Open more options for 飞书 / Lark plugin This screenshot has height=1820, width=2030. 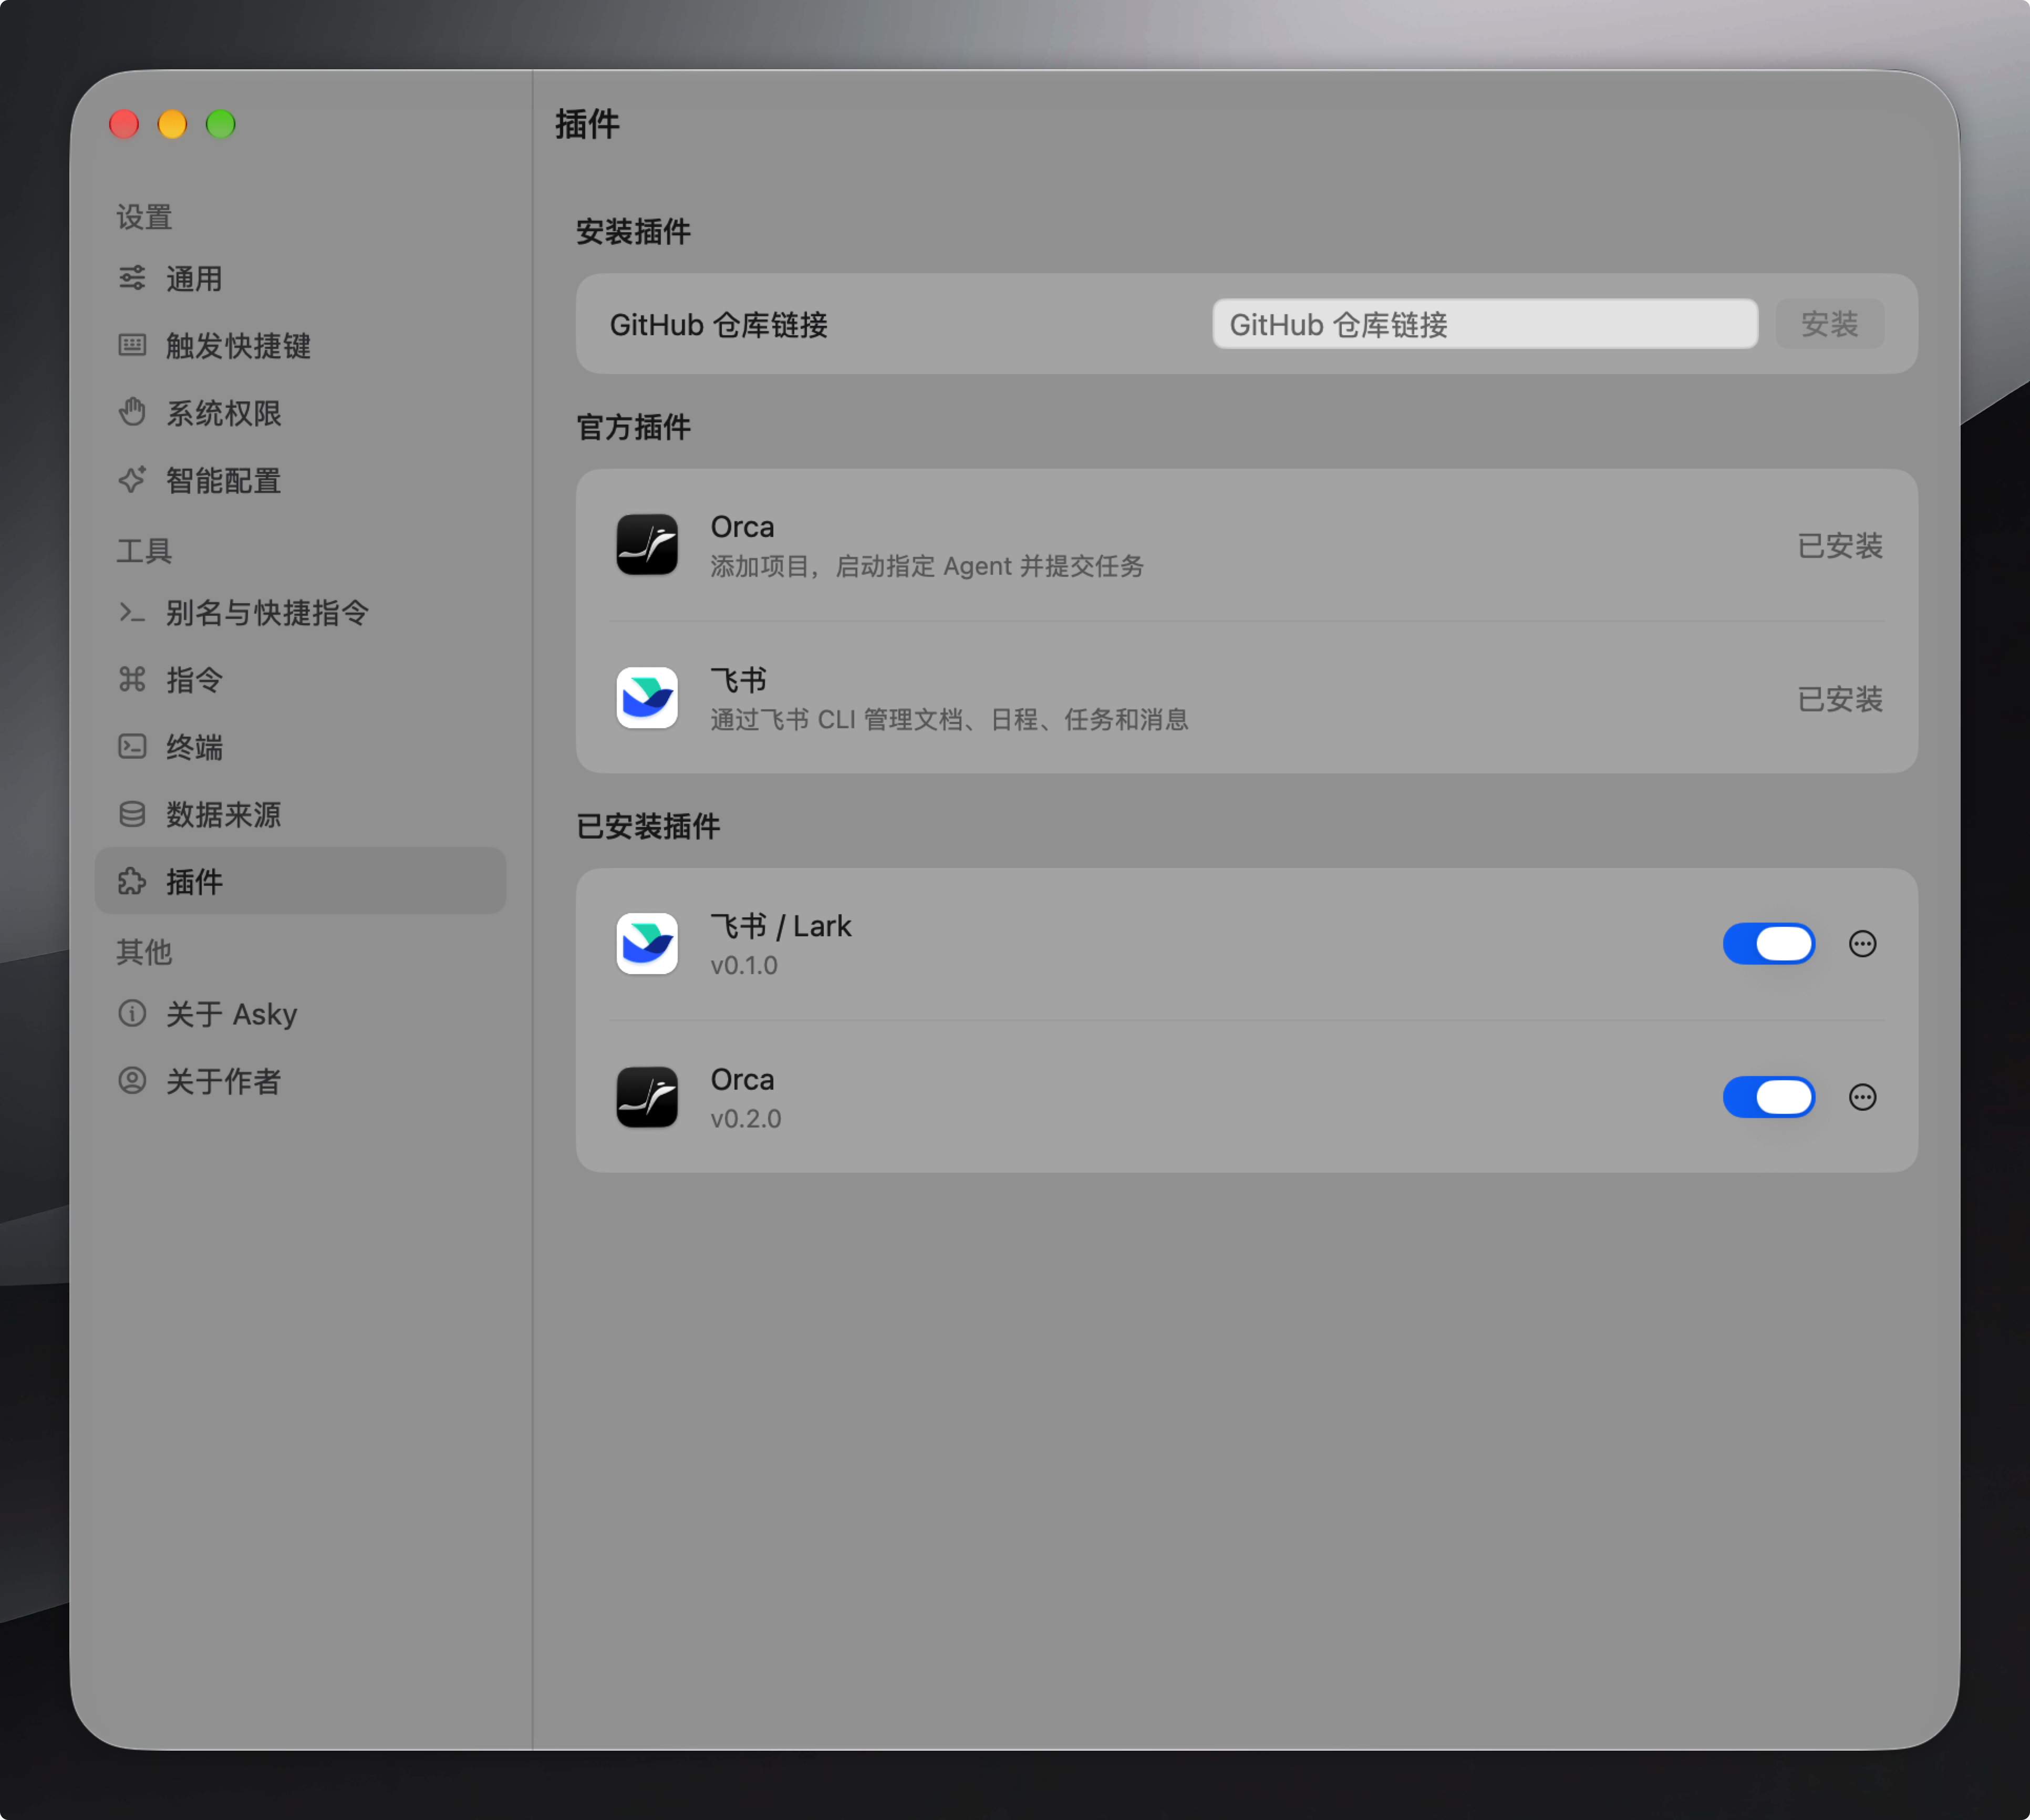click(x=1862, y=943)
